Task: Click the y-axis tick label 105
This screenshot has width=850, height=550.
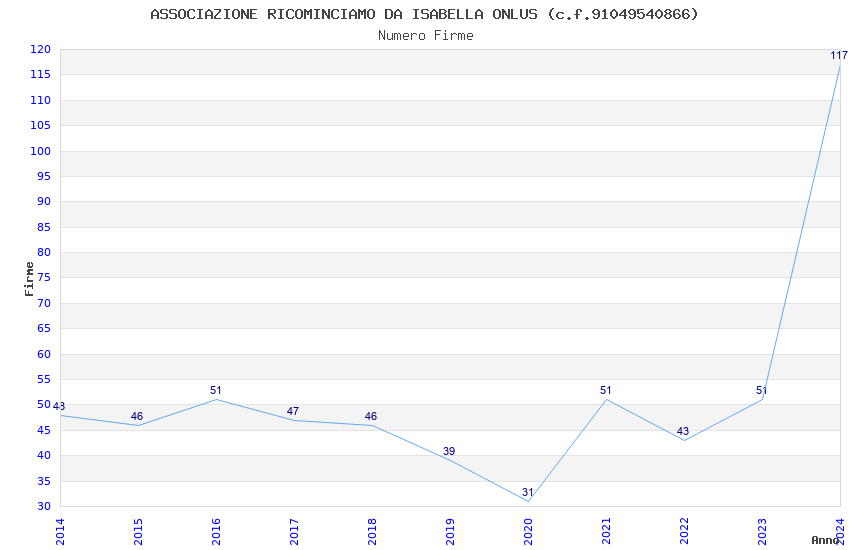Action: [41, 125]
